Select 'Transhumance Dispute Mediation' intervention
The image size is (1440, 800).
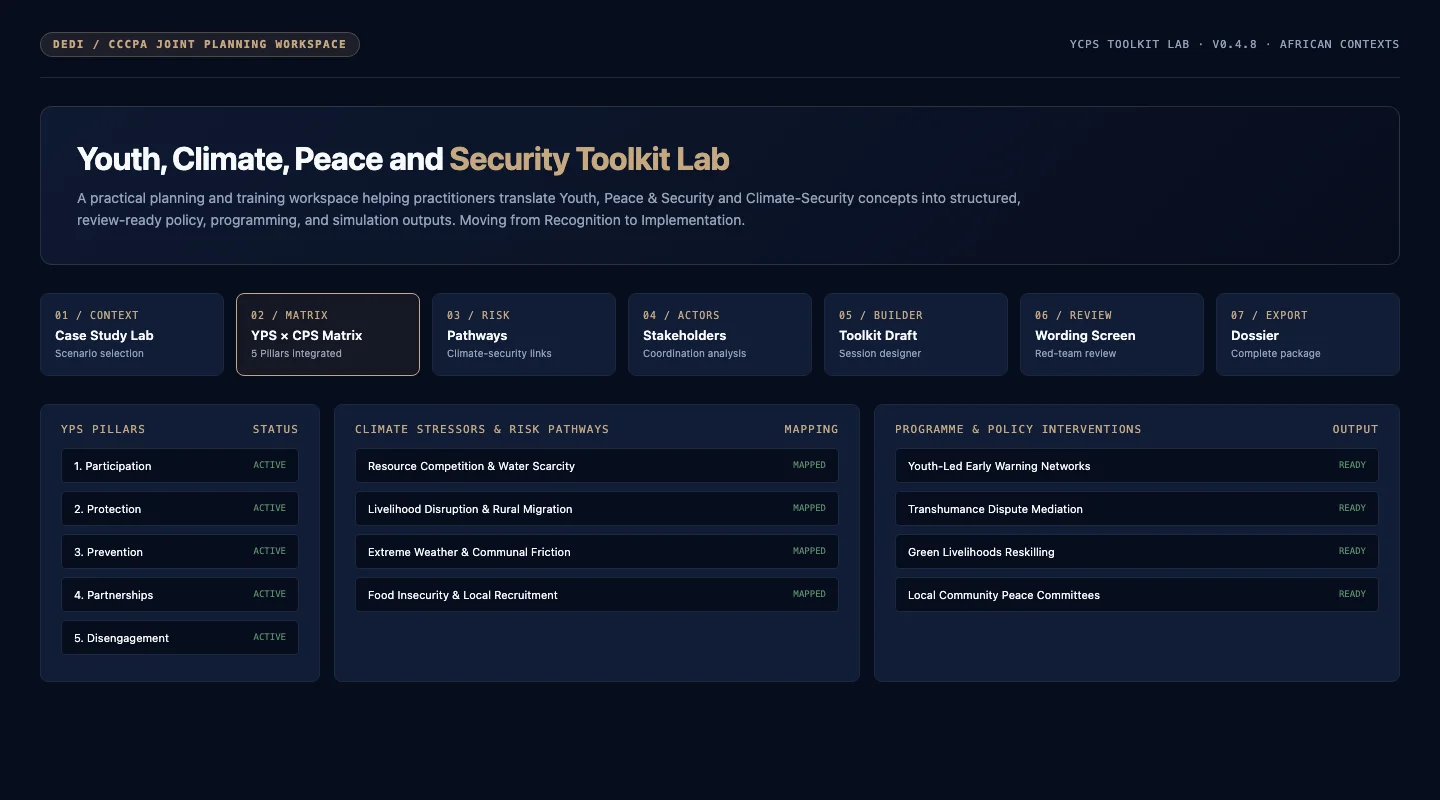point(1137,509)
